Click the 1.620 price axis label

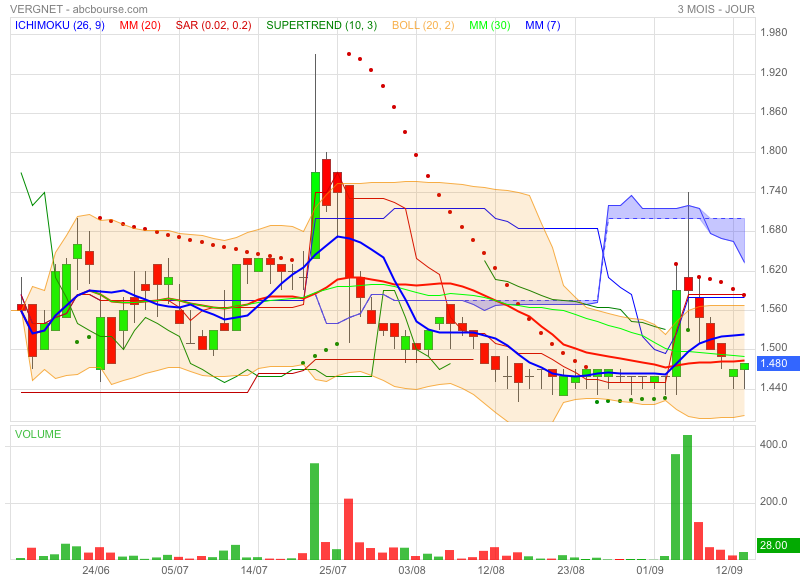(x=773, y=269)
